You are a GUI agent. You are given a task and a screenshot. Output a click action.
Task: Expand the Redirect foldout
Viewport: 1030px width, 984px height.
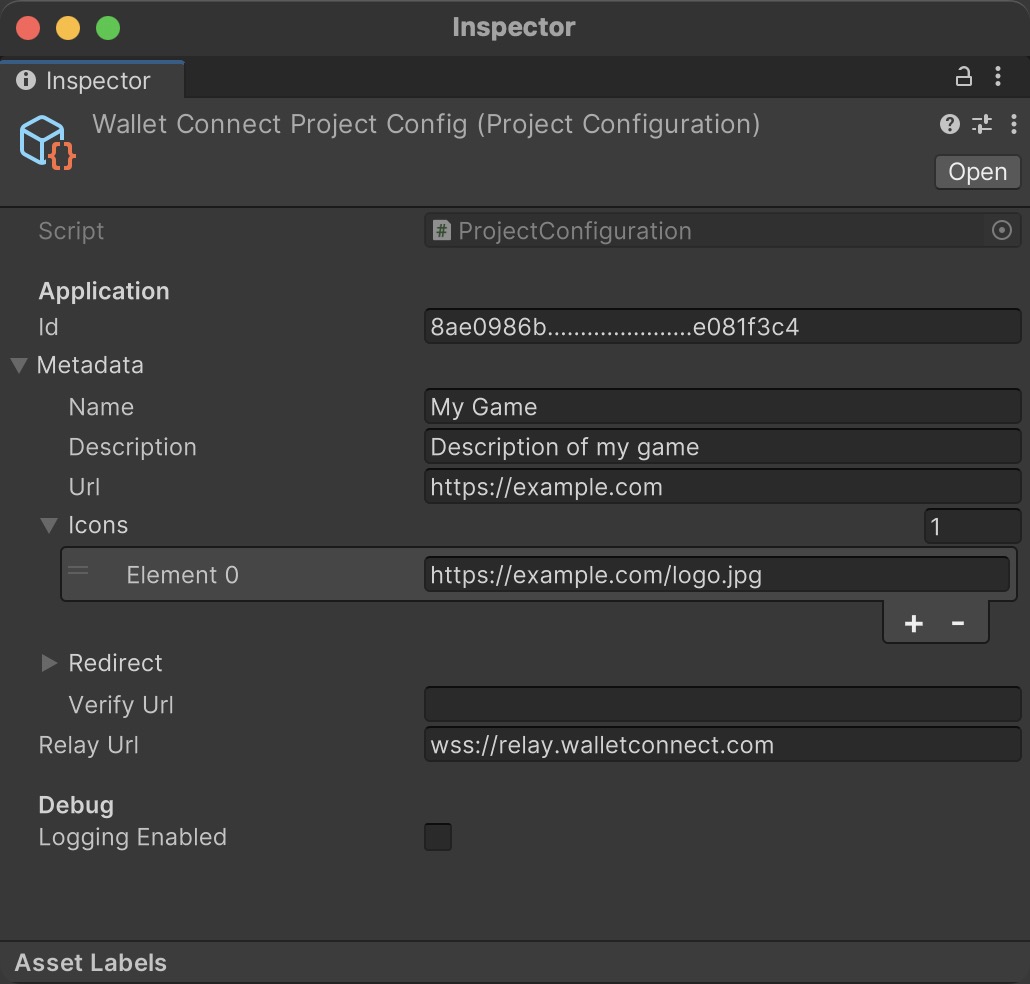coord(49,663)
